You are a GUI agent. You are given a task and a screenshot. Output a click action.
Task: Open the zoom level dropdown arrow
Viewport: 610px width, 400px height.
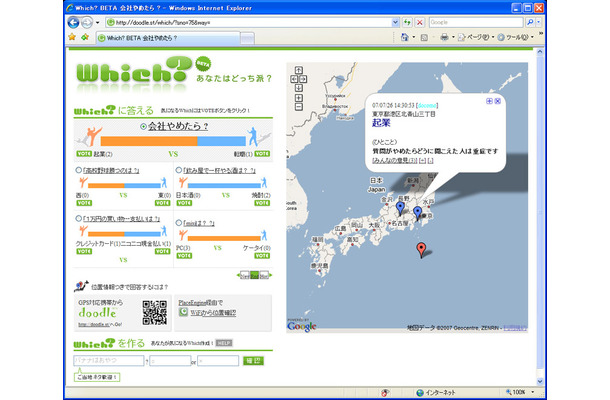pyautogui.click(x=533, y=392)
